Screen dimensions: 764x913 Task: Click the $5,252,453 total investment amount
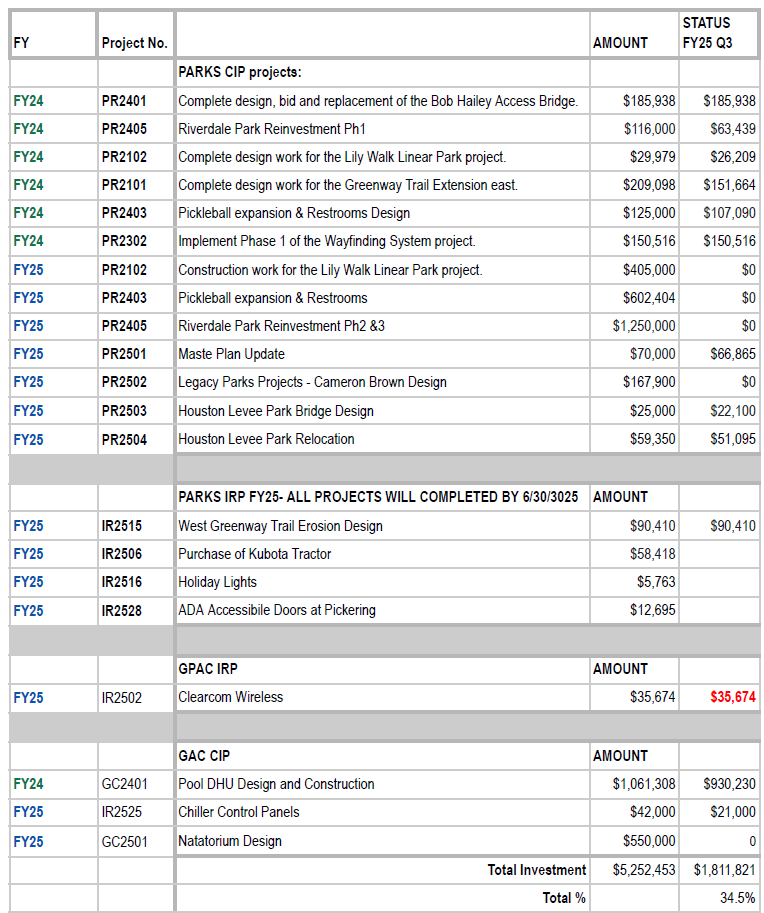(x=644, y=870)
